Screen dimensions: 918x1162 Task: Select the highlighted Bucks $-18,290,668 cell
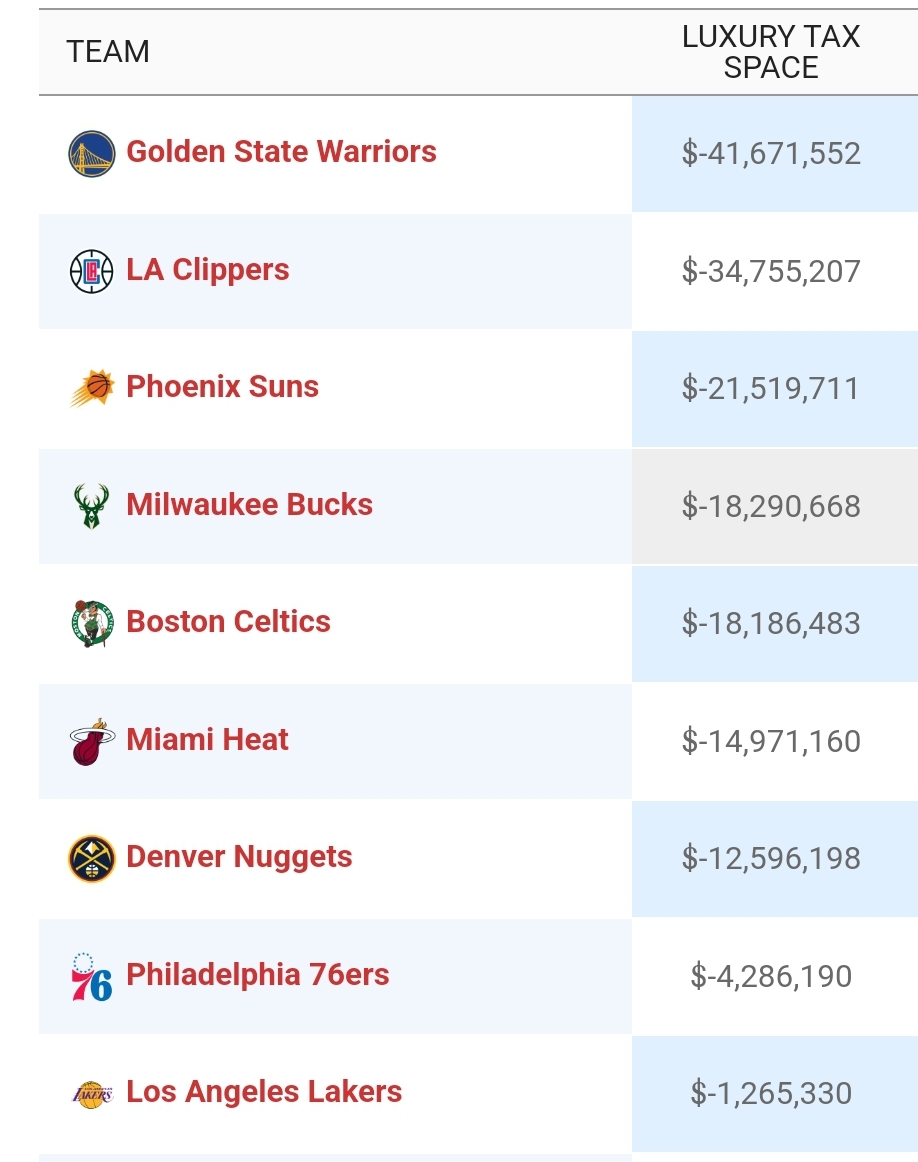tap(775, 506)
